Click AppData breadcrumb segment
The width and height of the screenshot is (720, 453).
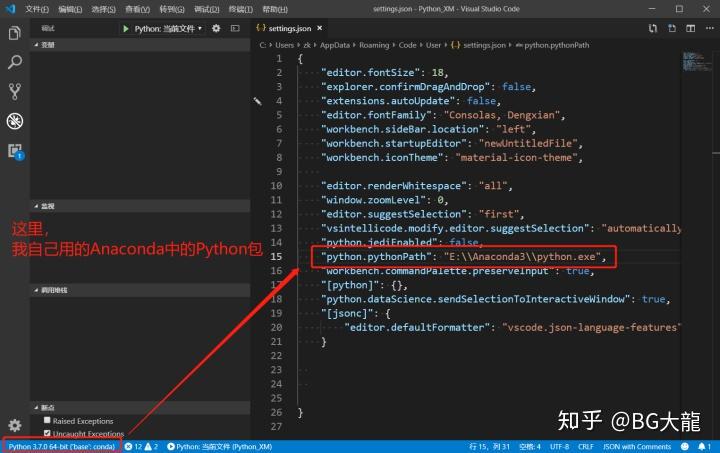click(335, 45)
